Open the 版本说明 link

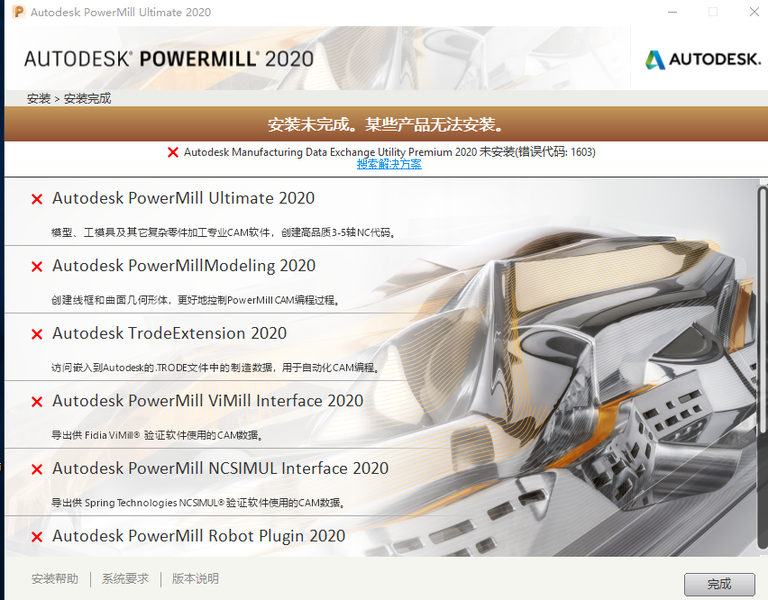pos(195,578)
